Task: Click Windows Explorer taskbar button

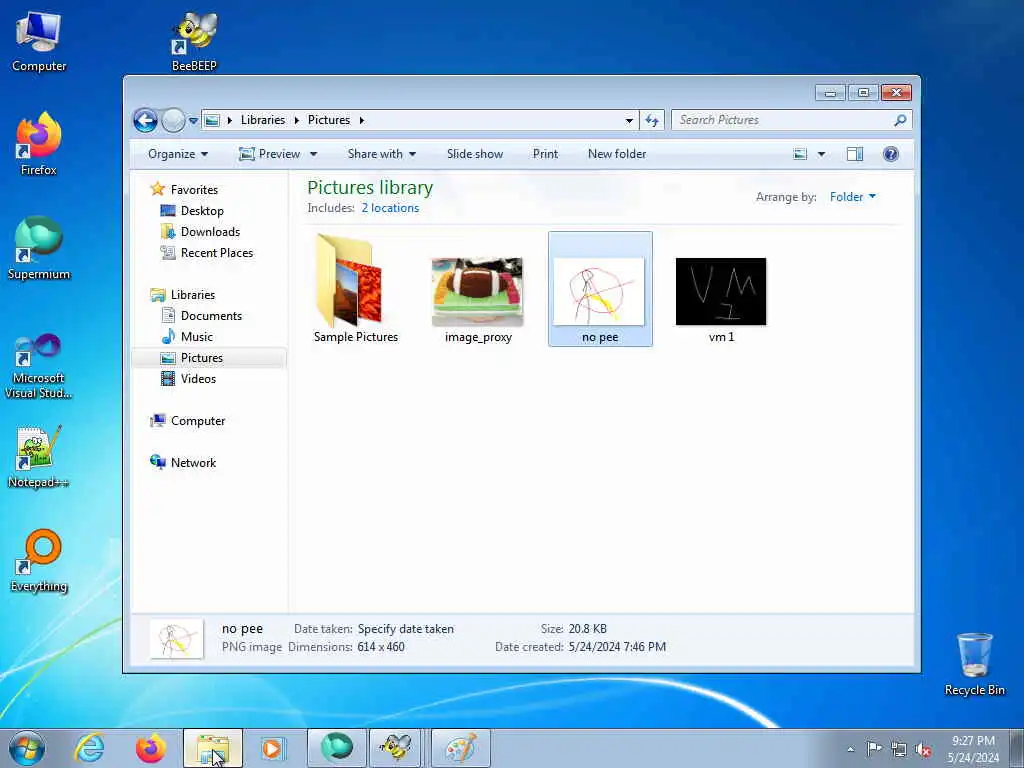Action: (212, 748)
